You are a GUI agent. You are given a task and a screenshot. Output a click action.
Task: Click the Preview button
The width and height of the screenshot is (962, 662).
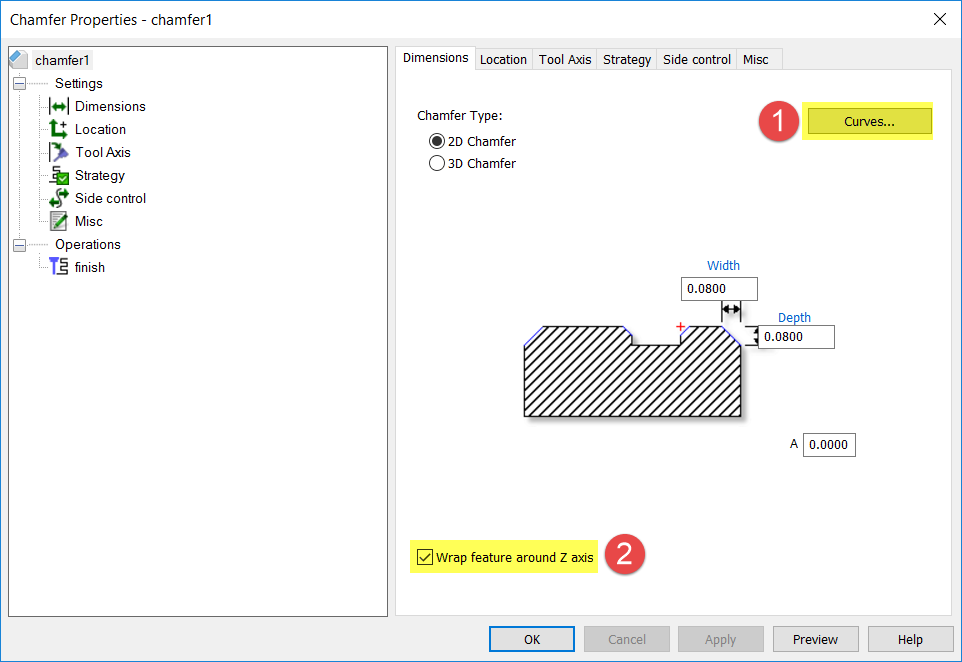(x=815, y=639)
